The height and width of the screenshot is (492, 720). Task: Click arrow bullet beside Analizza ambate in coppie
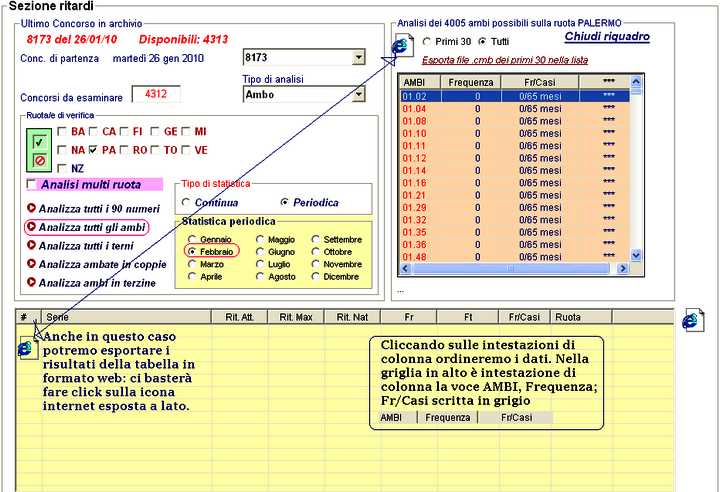31,264
